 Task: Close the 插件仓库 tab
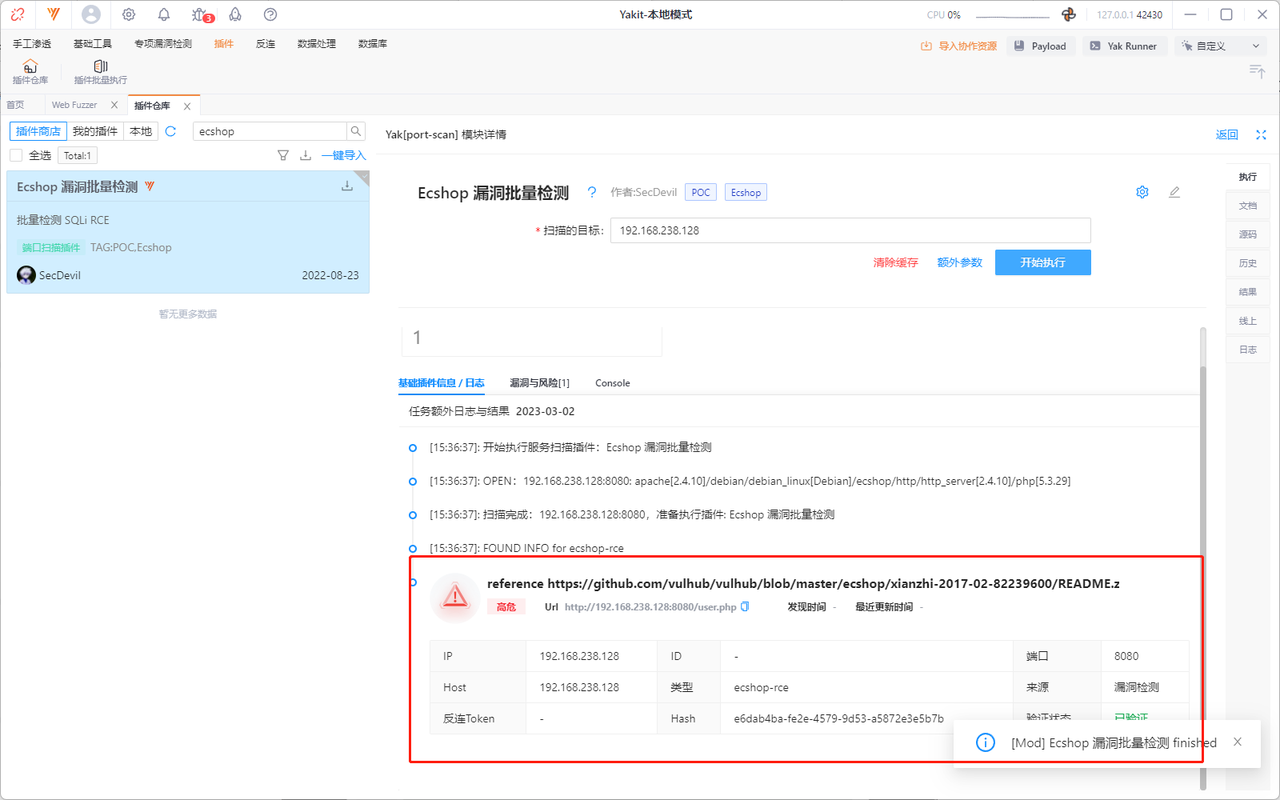tap(187, 106)
